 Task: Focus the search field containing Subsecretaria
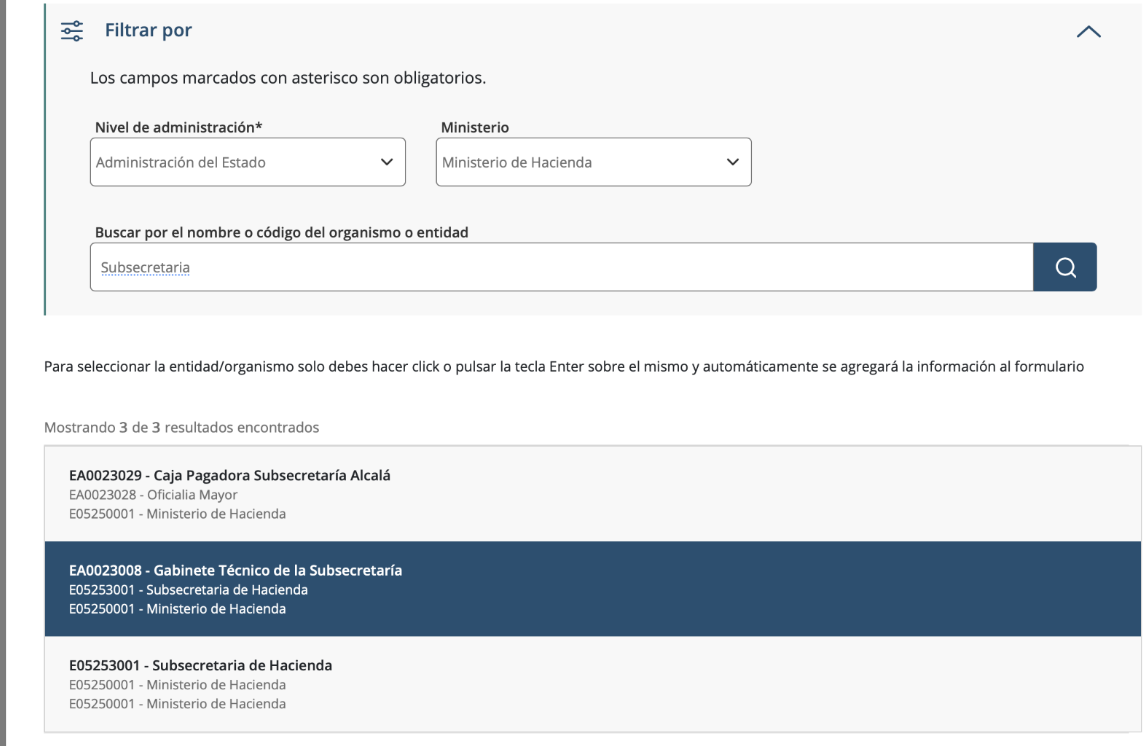[560, 267]
